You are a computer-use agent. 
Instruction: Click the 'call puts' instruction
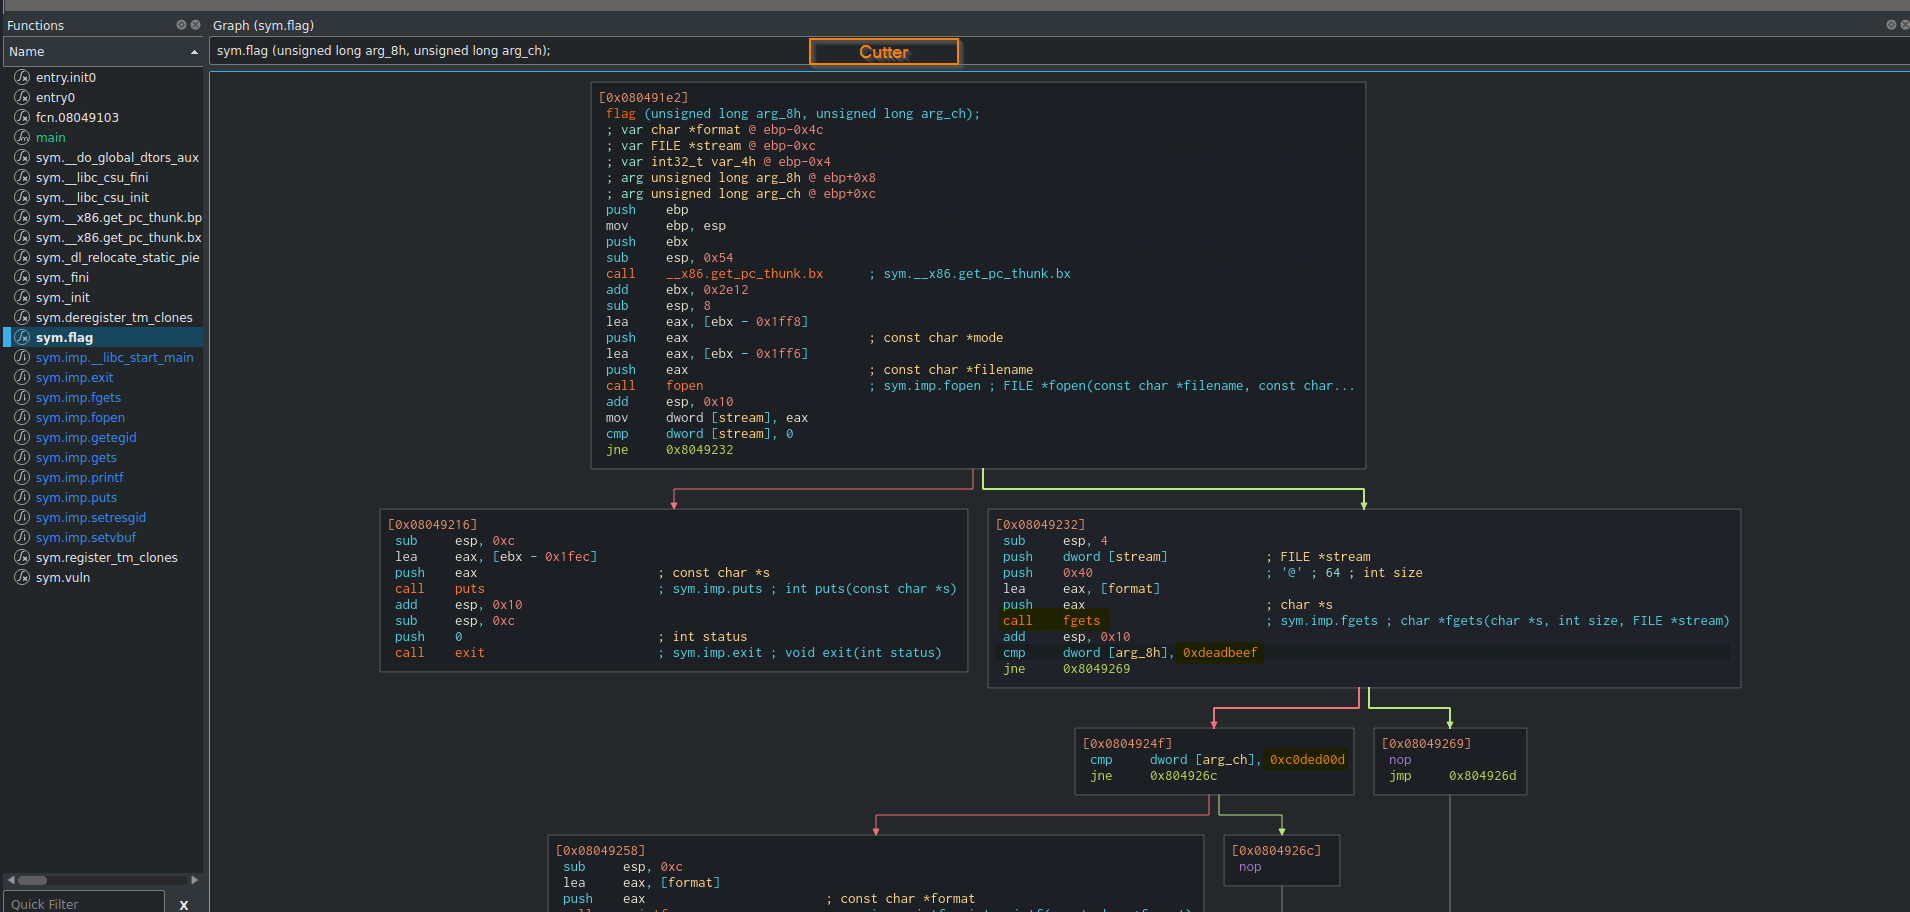coord(440,589)
